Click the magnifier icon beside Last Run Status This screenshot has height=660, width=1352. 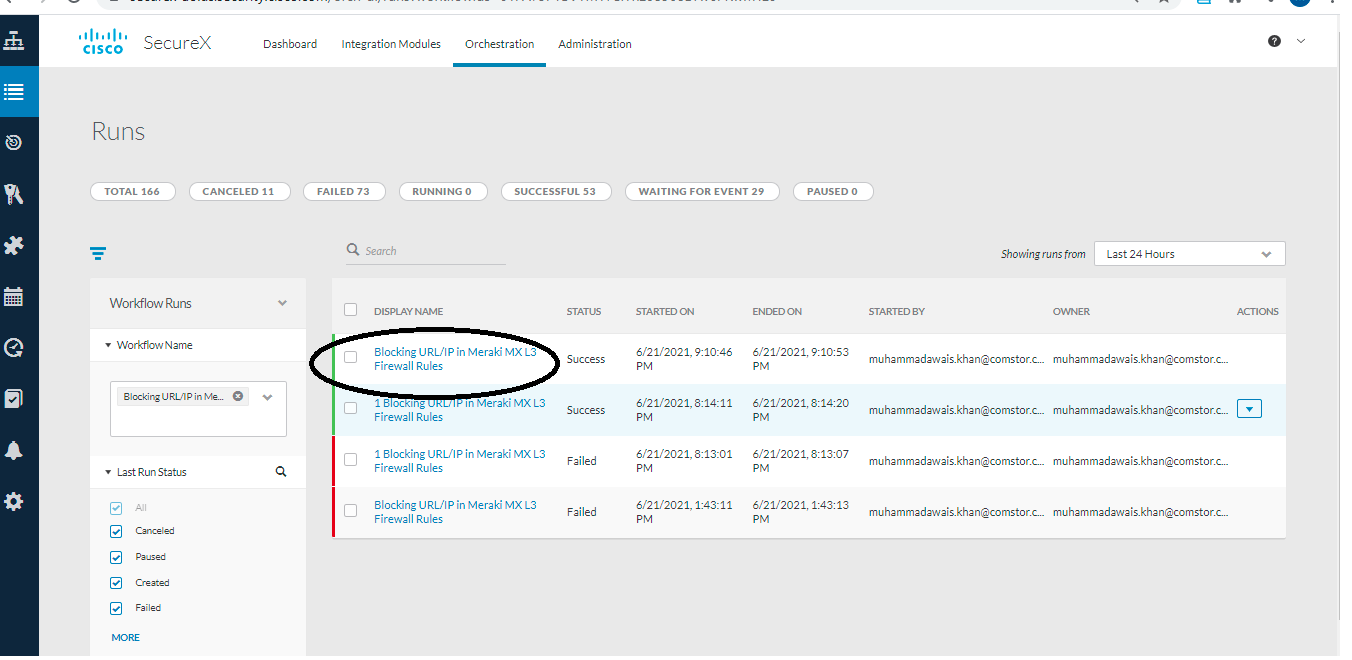pyautogui.click(x=281, y=472)
